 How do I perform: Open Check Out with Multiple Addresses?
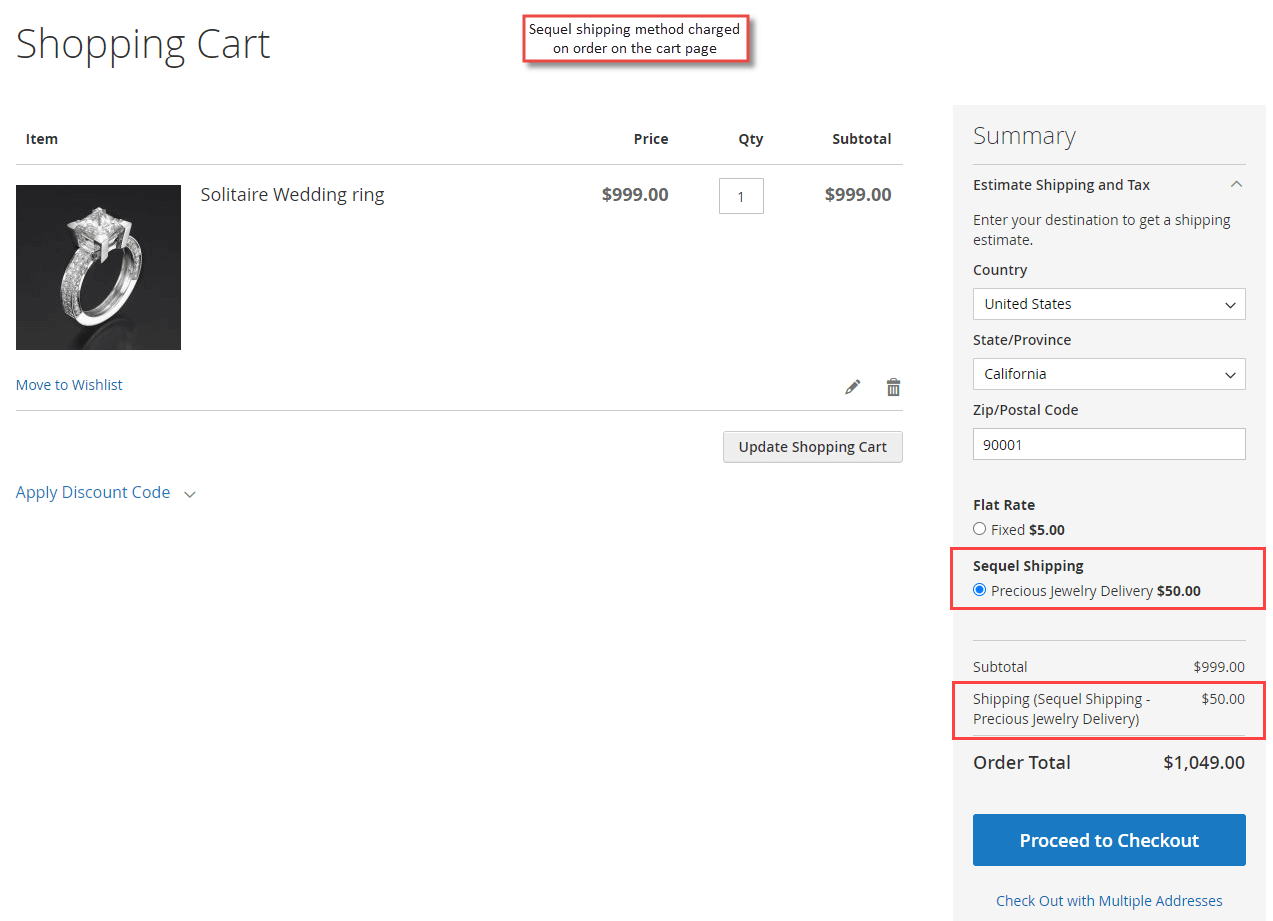[1108, 900]
